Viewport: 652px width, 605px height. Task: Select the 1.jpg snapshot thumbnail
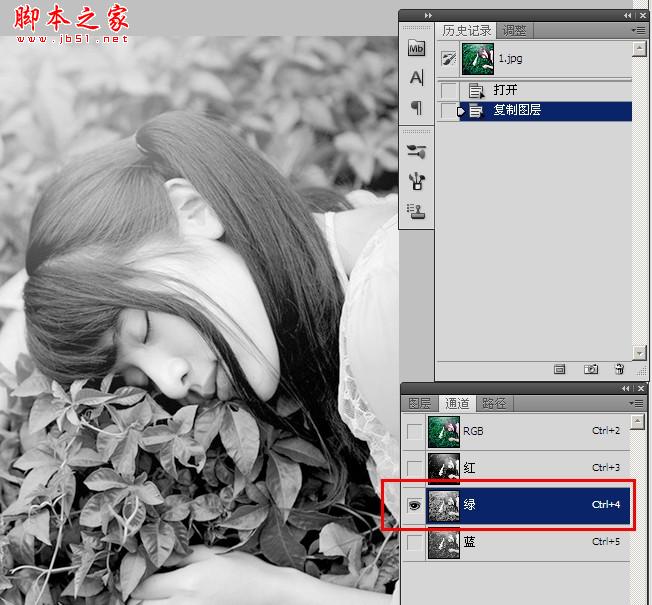coord(478,59)
